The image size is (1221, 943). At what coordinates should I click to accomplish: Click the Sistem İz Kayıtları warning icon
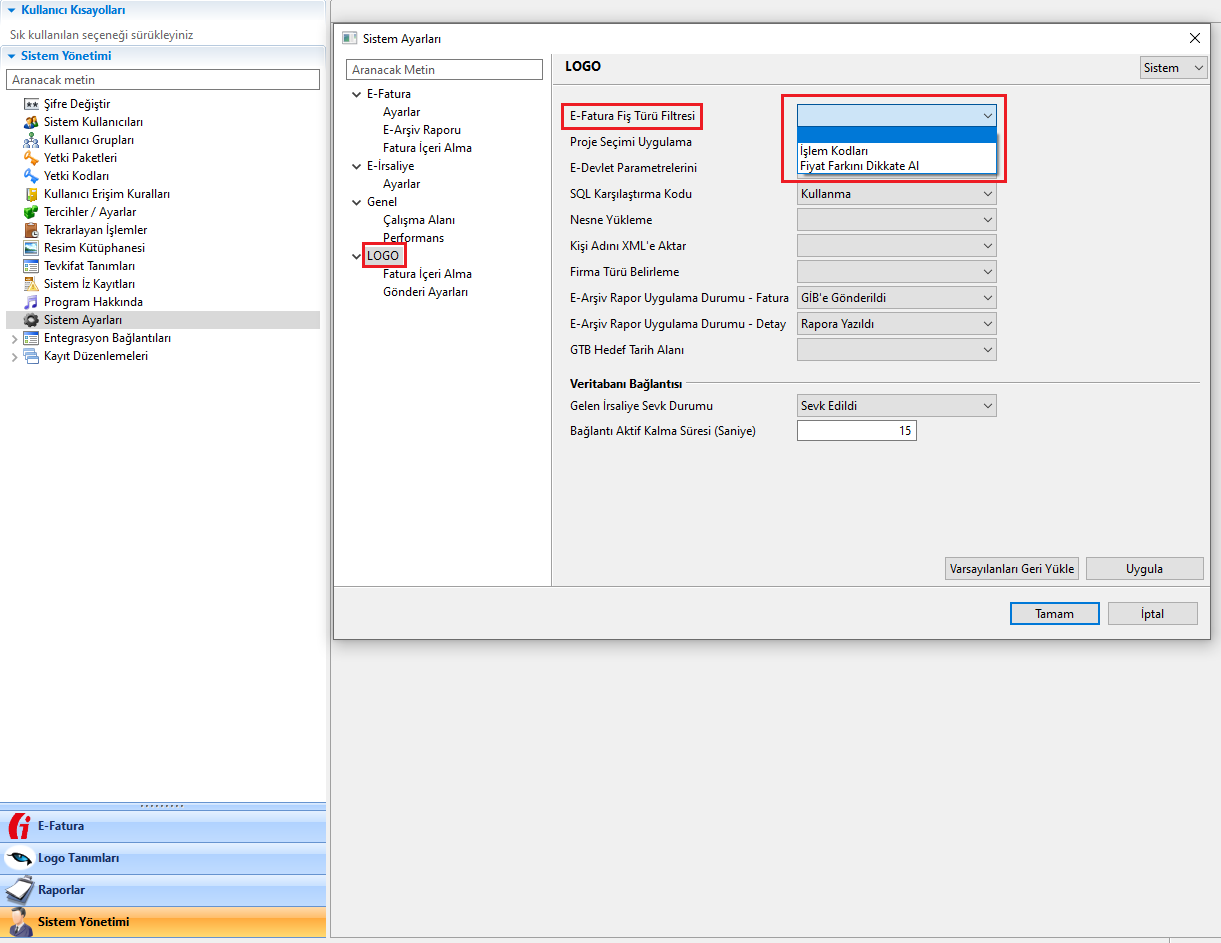[31, 284]
